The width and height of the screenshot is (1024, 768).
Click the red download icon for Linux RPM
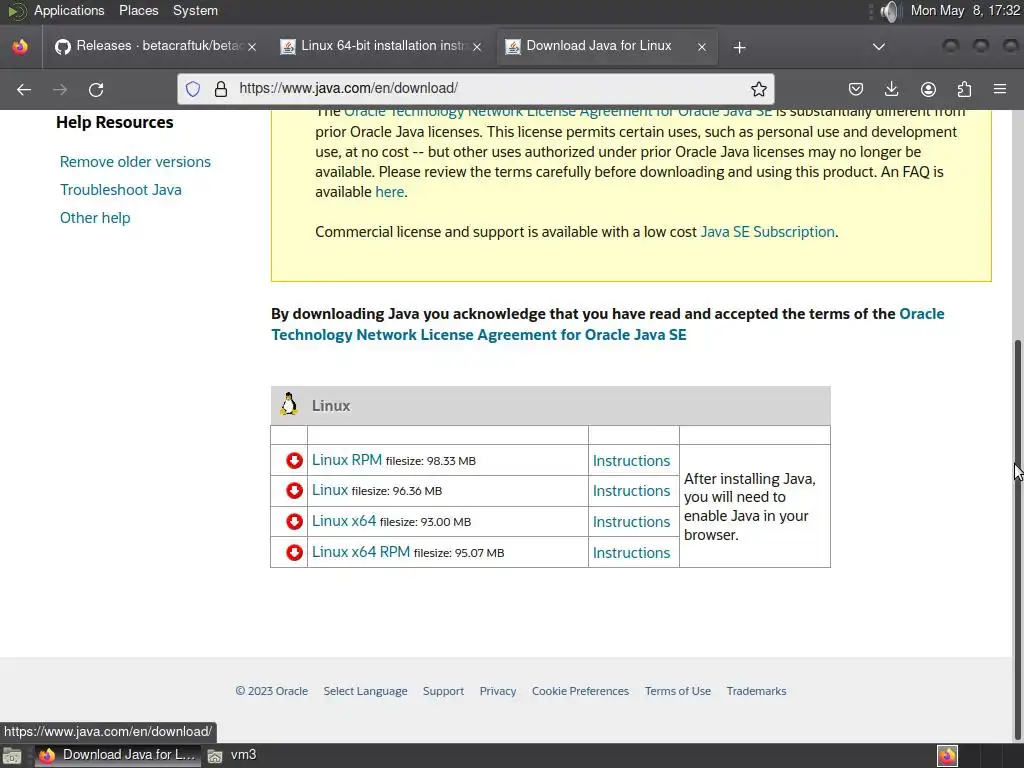[x=294, y=460]
